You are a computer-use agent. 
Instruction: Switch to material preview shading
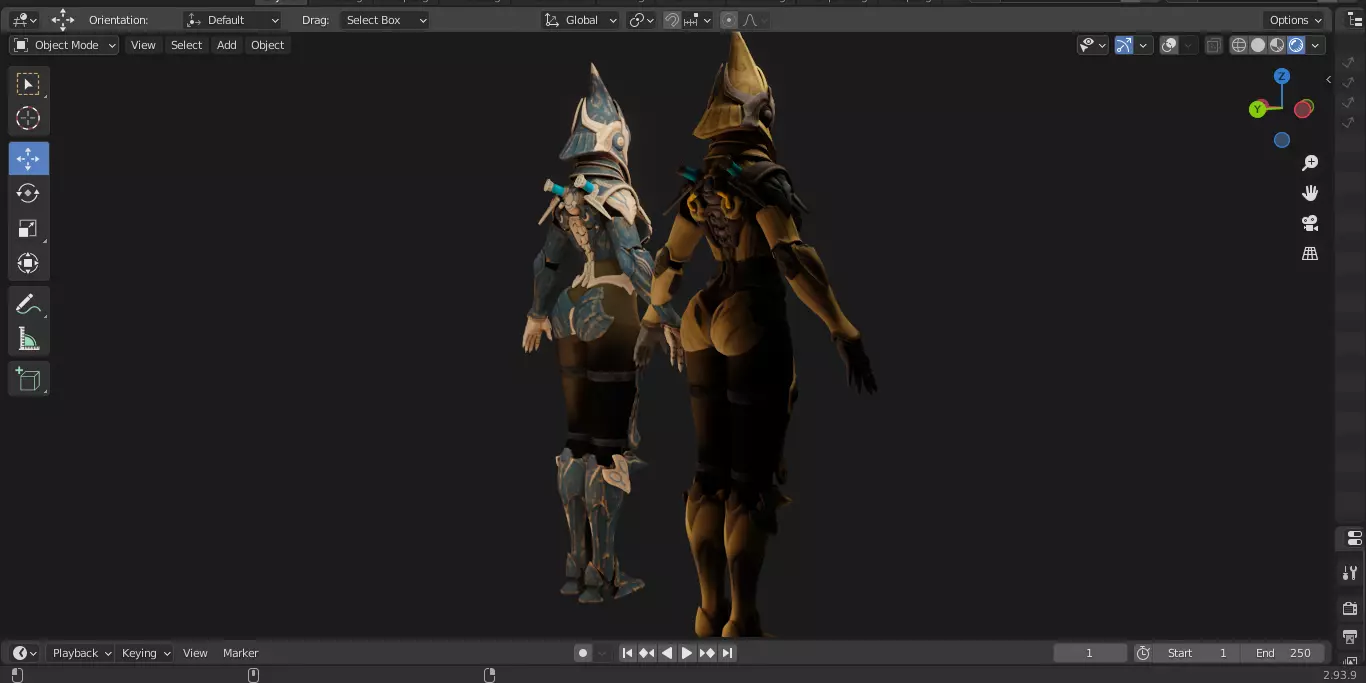[1277, 45]
